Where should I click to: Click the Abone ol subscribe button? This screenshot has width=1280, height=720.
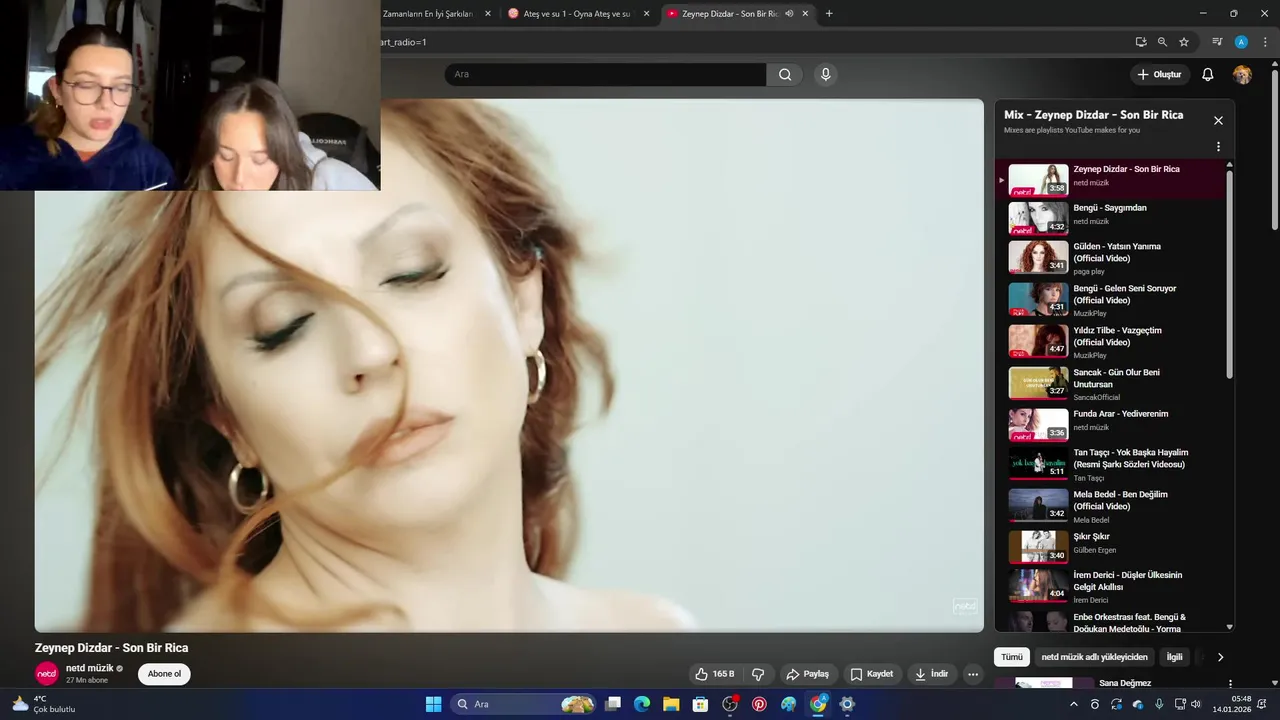tap(164, 674)
